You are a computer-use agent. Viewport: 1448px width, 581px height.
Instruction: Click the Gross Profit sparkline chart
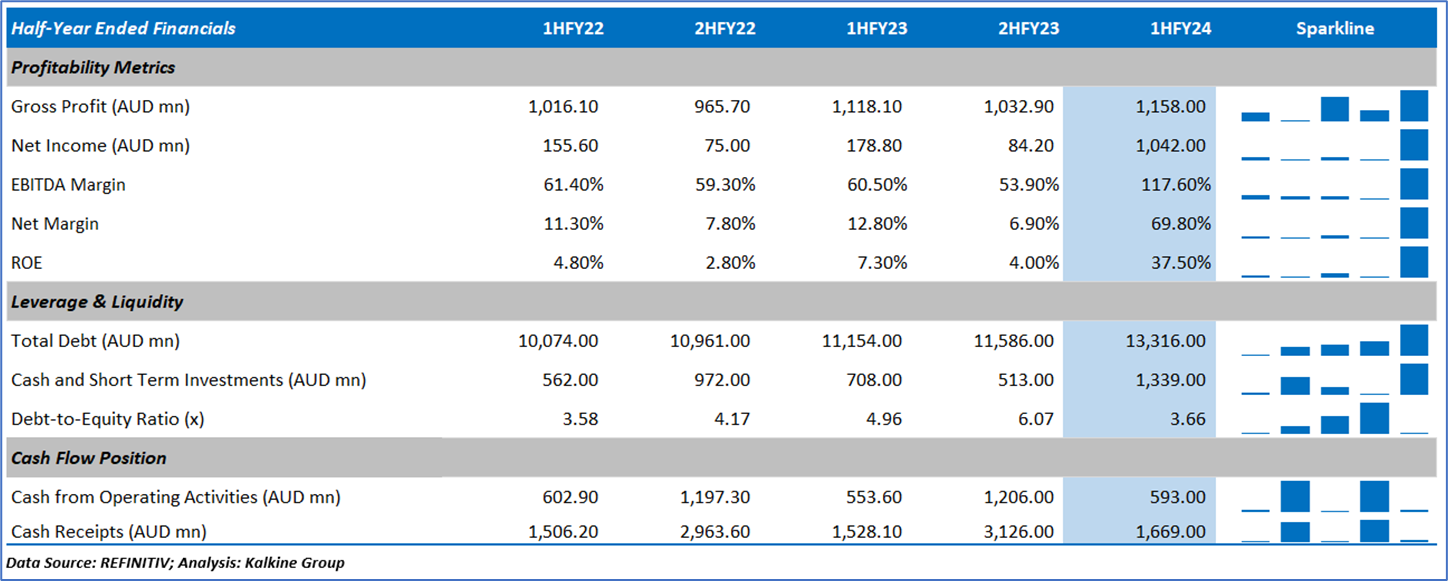tap(1334, 106)
